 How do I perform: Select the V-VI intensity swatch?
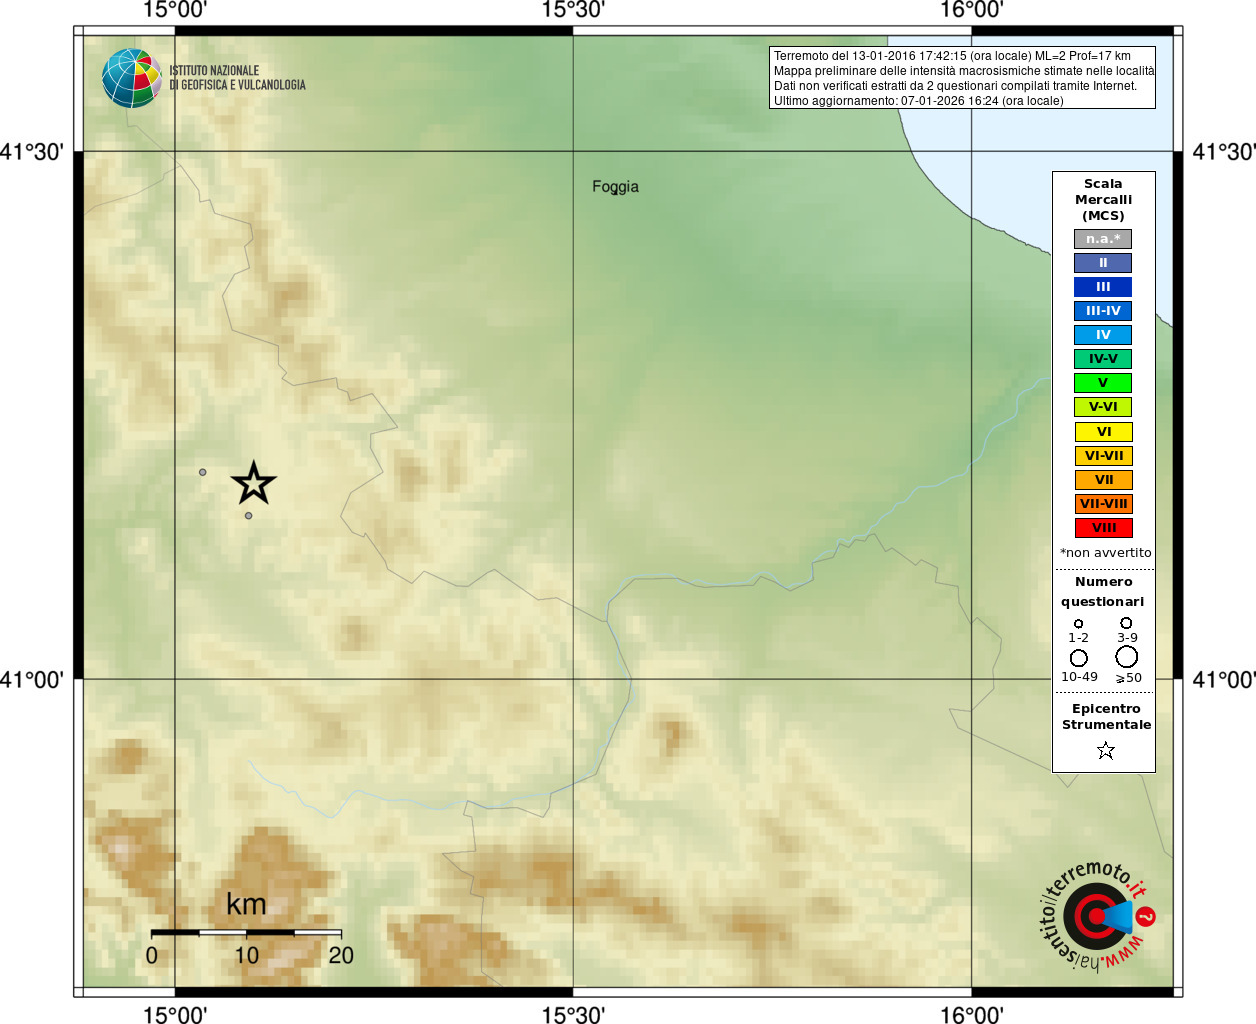coord(1103,407)
